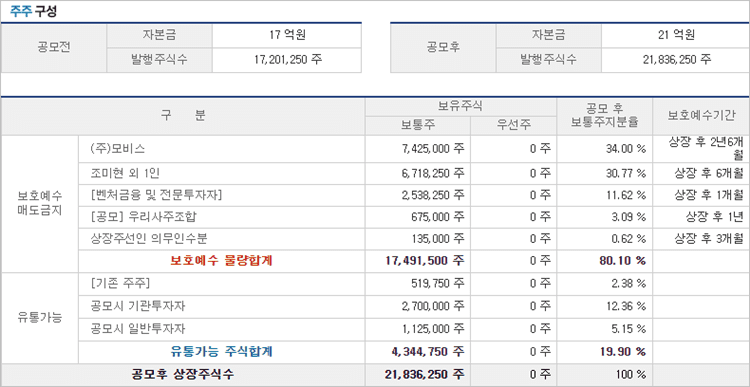Select the 보호예수 매도금지 group cell
Viewport: 750px width, 387px height.
40,204
